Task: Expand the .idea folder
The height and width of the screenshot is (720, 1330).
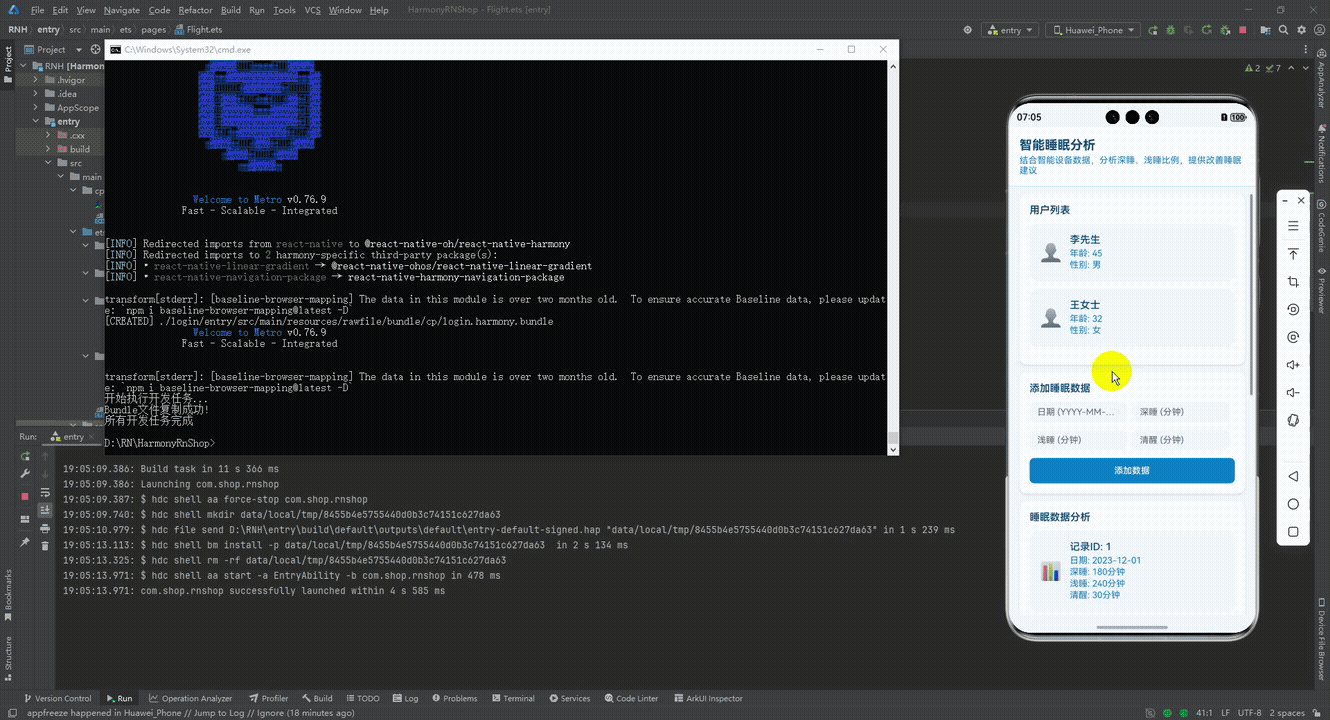Action: point(36,94)
